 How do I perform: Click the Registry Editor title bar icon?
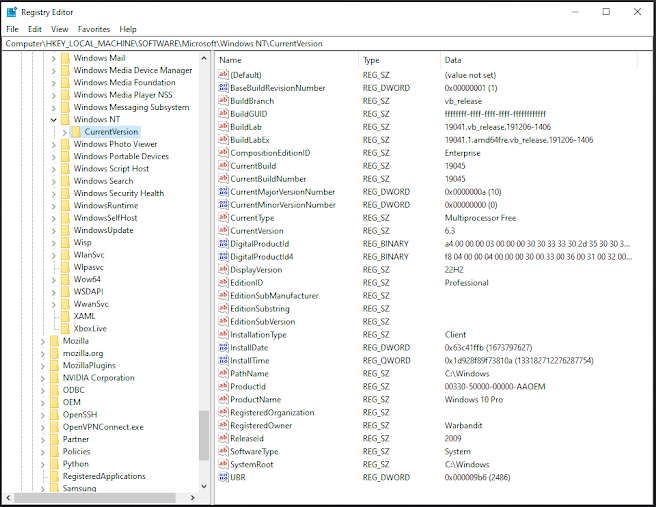click(11, 12)
